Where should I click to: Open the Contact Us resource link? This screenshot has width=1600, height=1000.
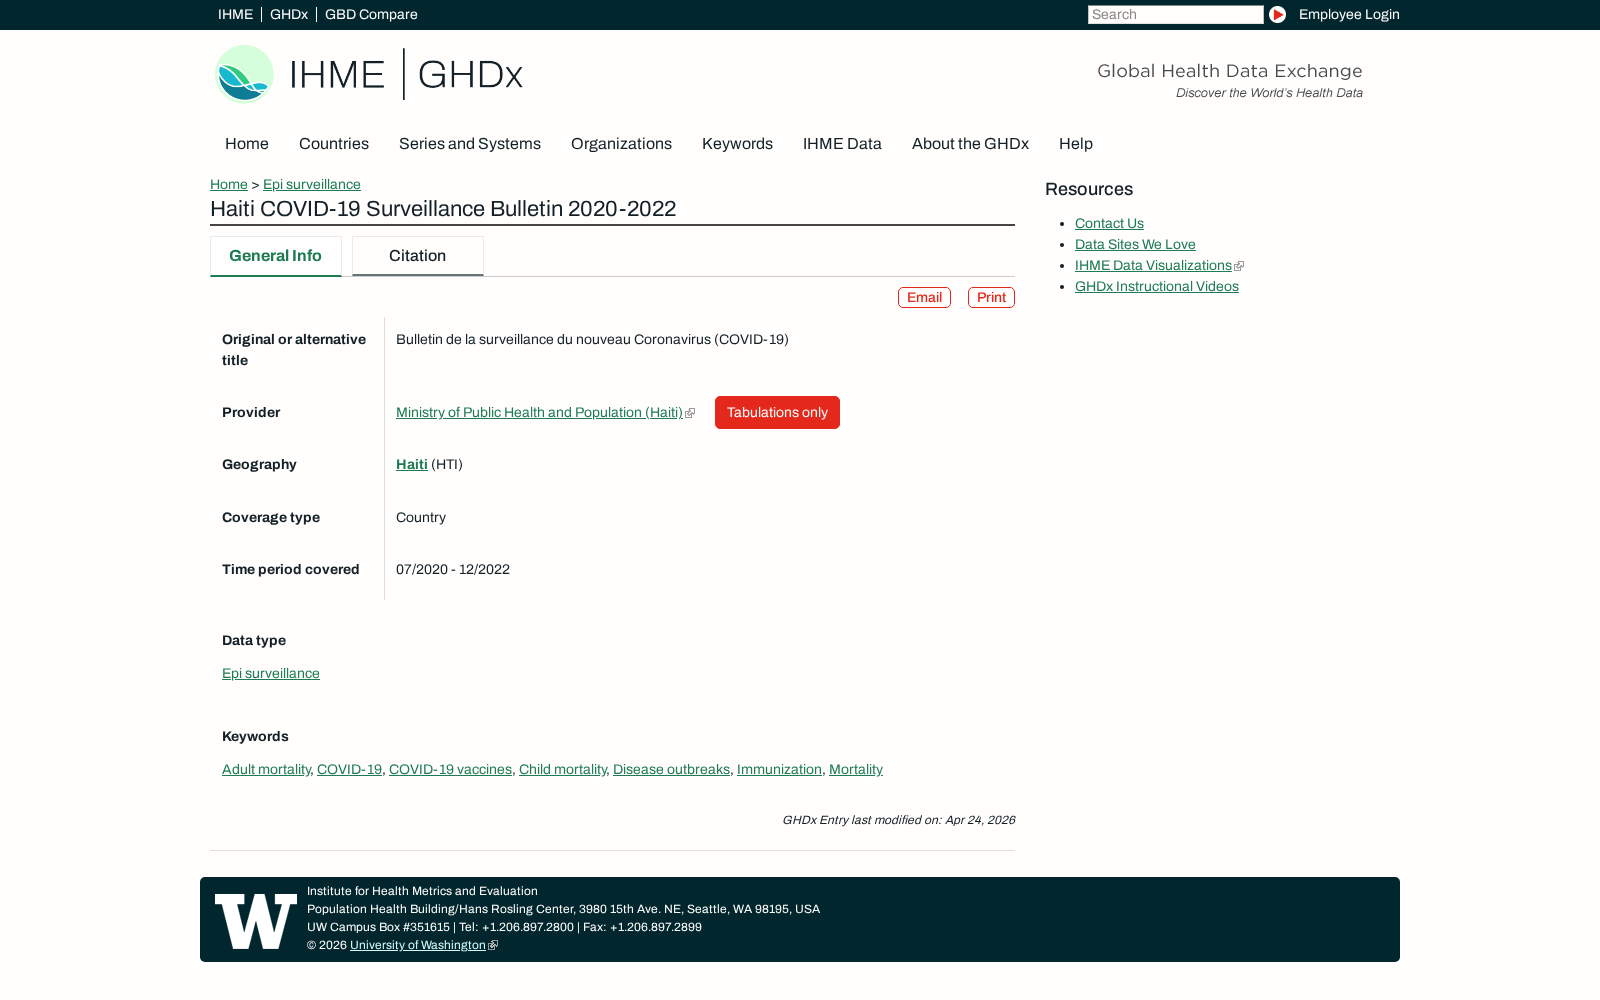point(1109,223)
